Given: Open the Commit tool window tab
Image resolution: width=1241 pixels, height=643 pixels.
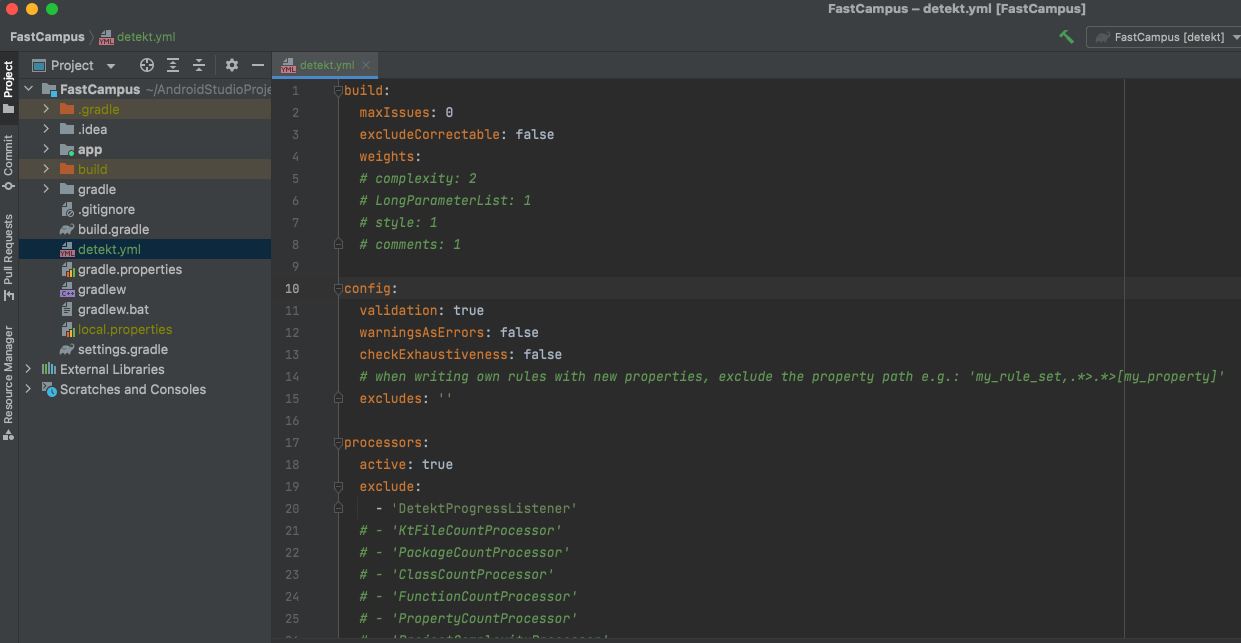Looking at the screenshot, I should tap(9, 163).
